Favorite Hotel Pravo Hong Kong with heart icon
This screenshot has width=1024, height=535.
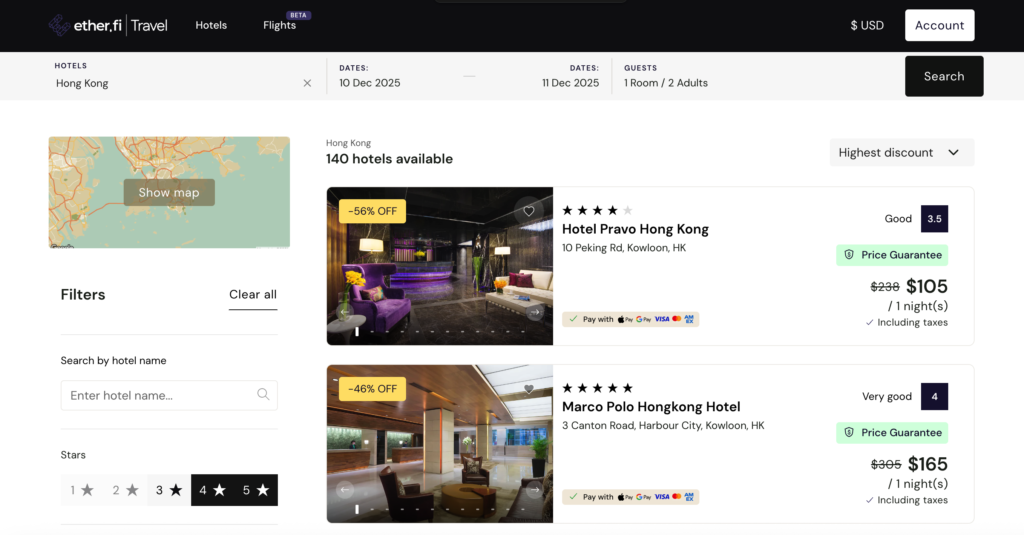[529, 211]
